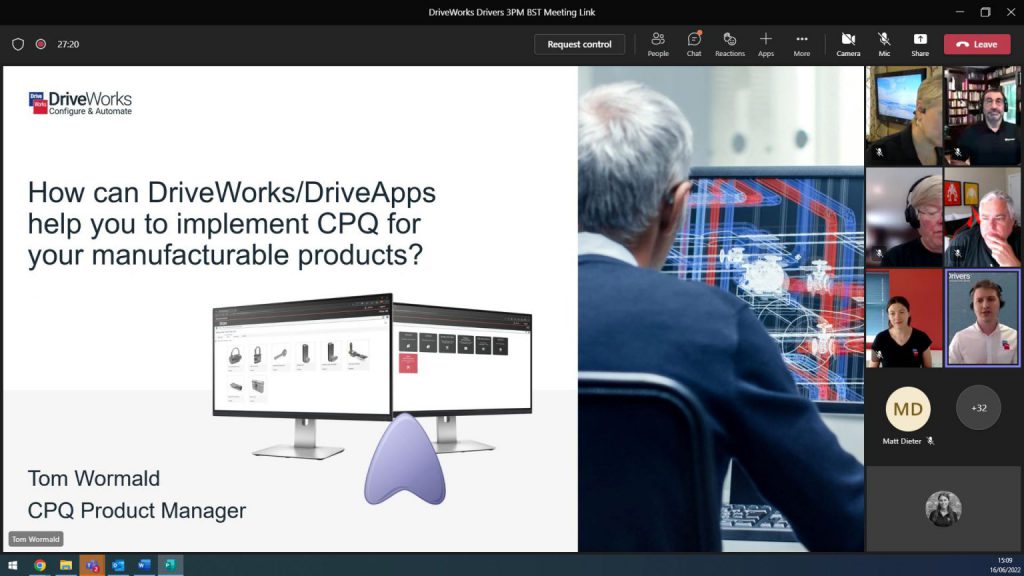Open Word from the taskbar
This screenshot has width=1024, height=576.
[x=144, y=565]
